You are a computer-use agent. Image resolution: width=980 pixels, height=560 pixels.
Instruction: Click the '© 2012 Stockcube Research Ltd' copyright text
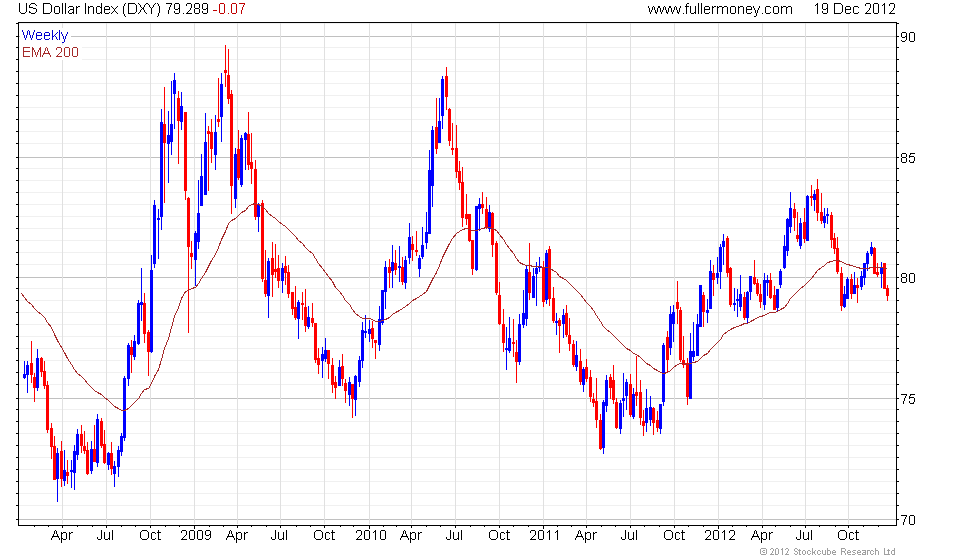[x=828, y=552]
